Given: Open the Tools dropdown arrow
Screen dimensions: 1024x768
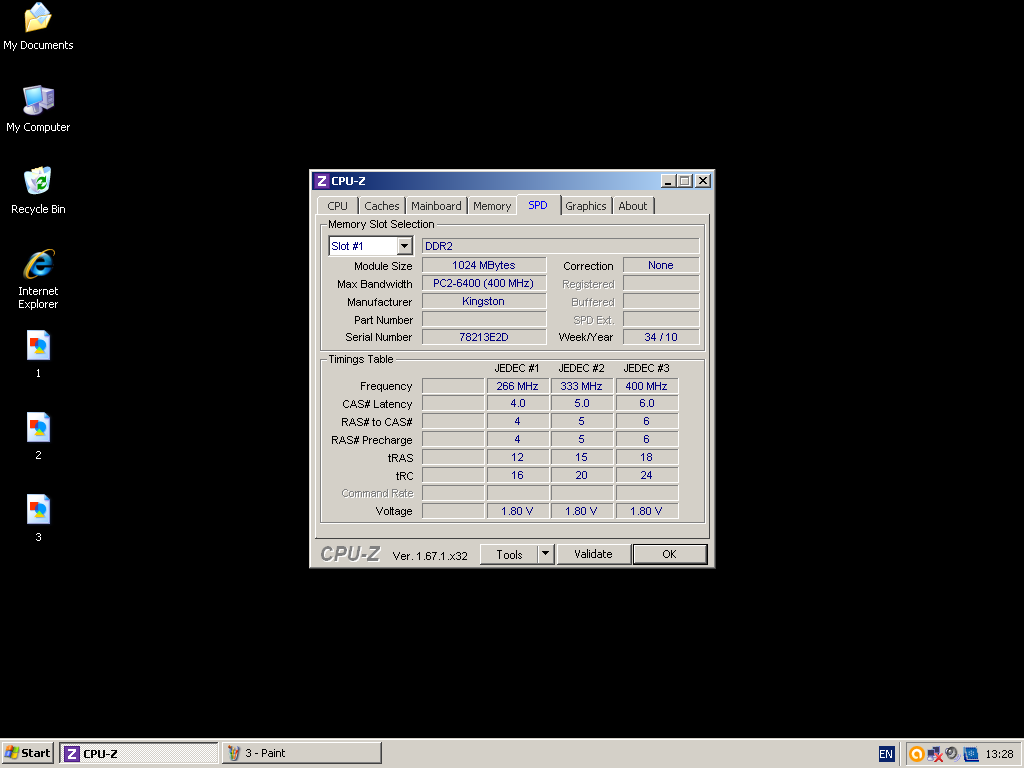Looking at the screenshot, I should click(545, 554).
